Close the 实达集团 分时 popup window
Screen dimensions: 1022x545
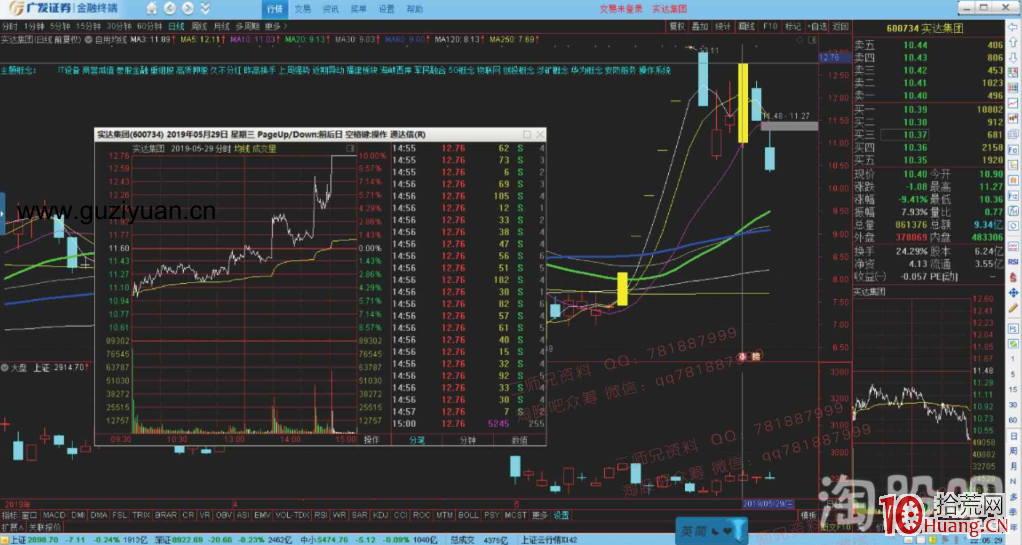[x=540, y=134]
